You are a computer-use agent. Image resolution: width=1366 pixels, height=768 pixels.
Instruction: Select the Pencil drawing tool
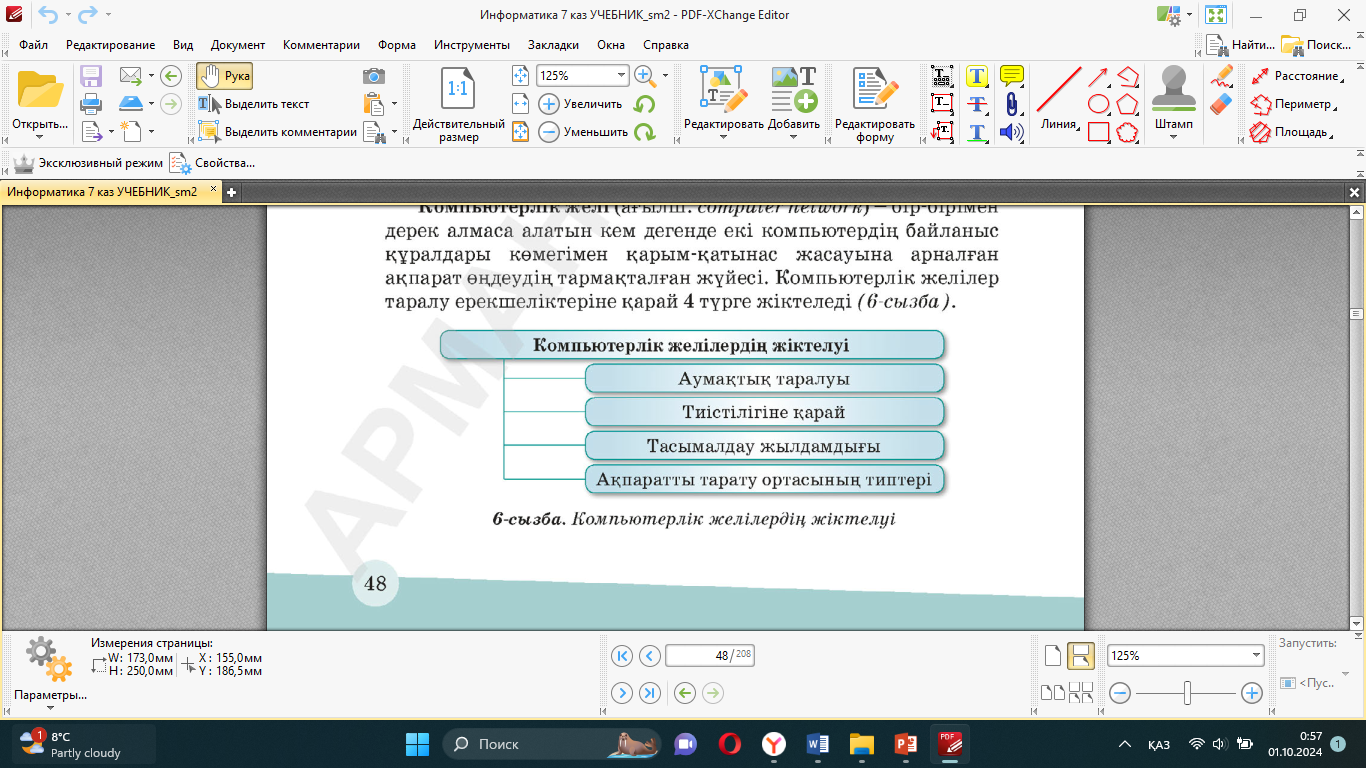pos(1221,76)
